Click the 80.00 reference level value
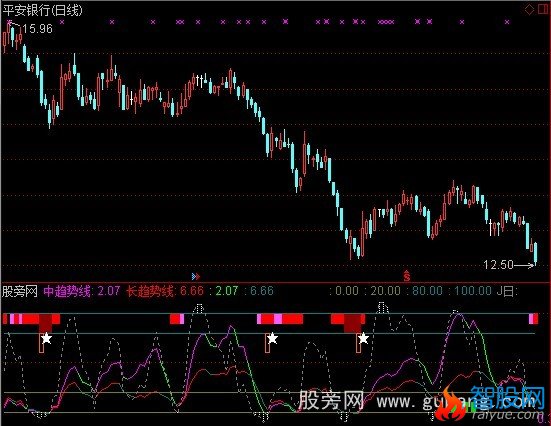 (x=427, y=291)
